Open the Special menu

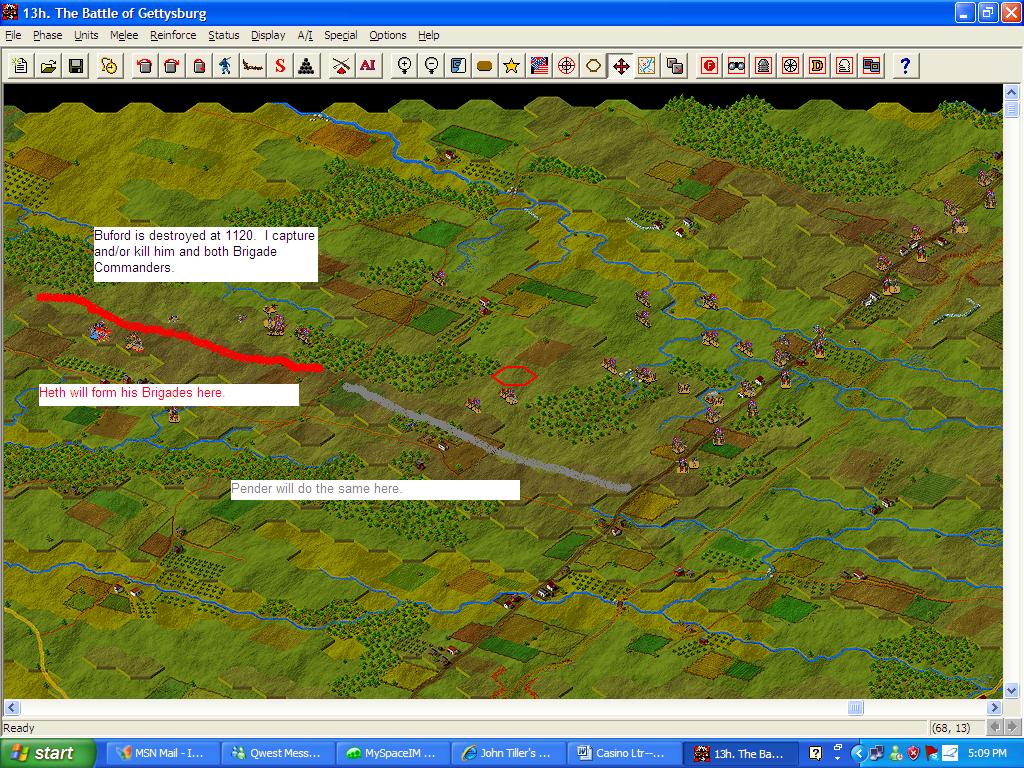click(341, 35)
